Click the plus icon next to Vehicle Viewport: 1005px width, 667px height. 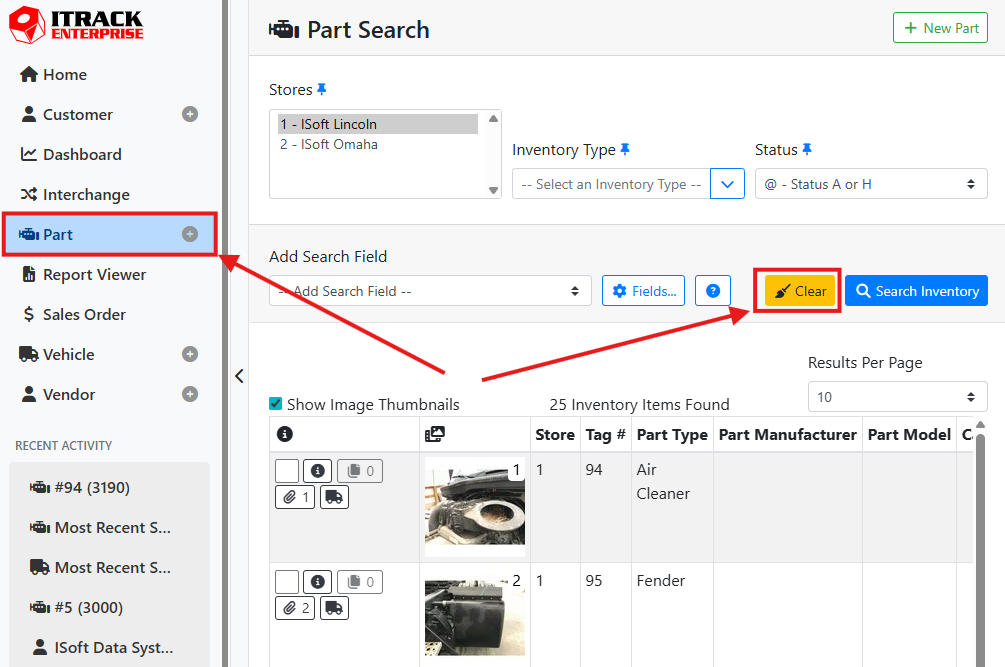click(190, 354)
